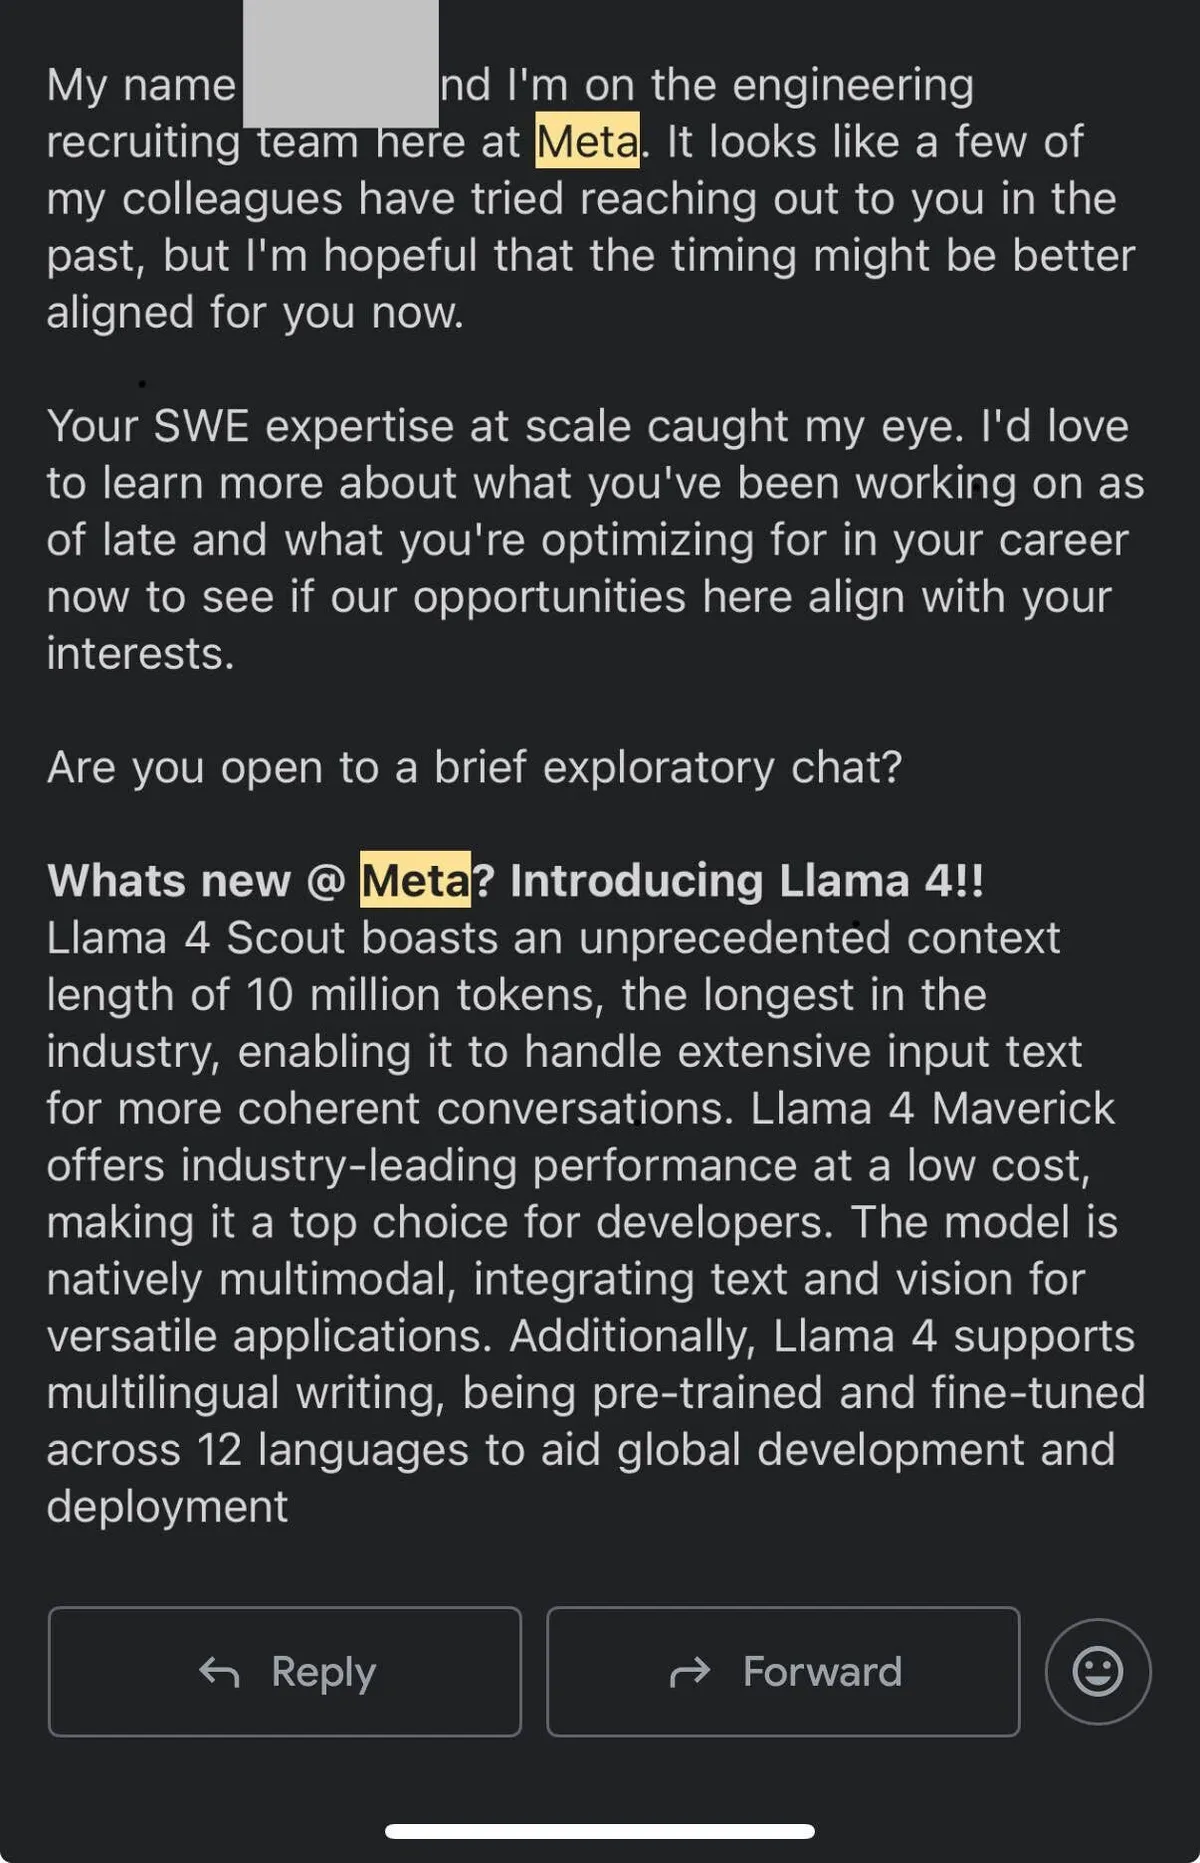Click the curved reply arrow icon
Image resolution: width=1200 pixels, height=1863 pixels.
[x=219, y=1671]
